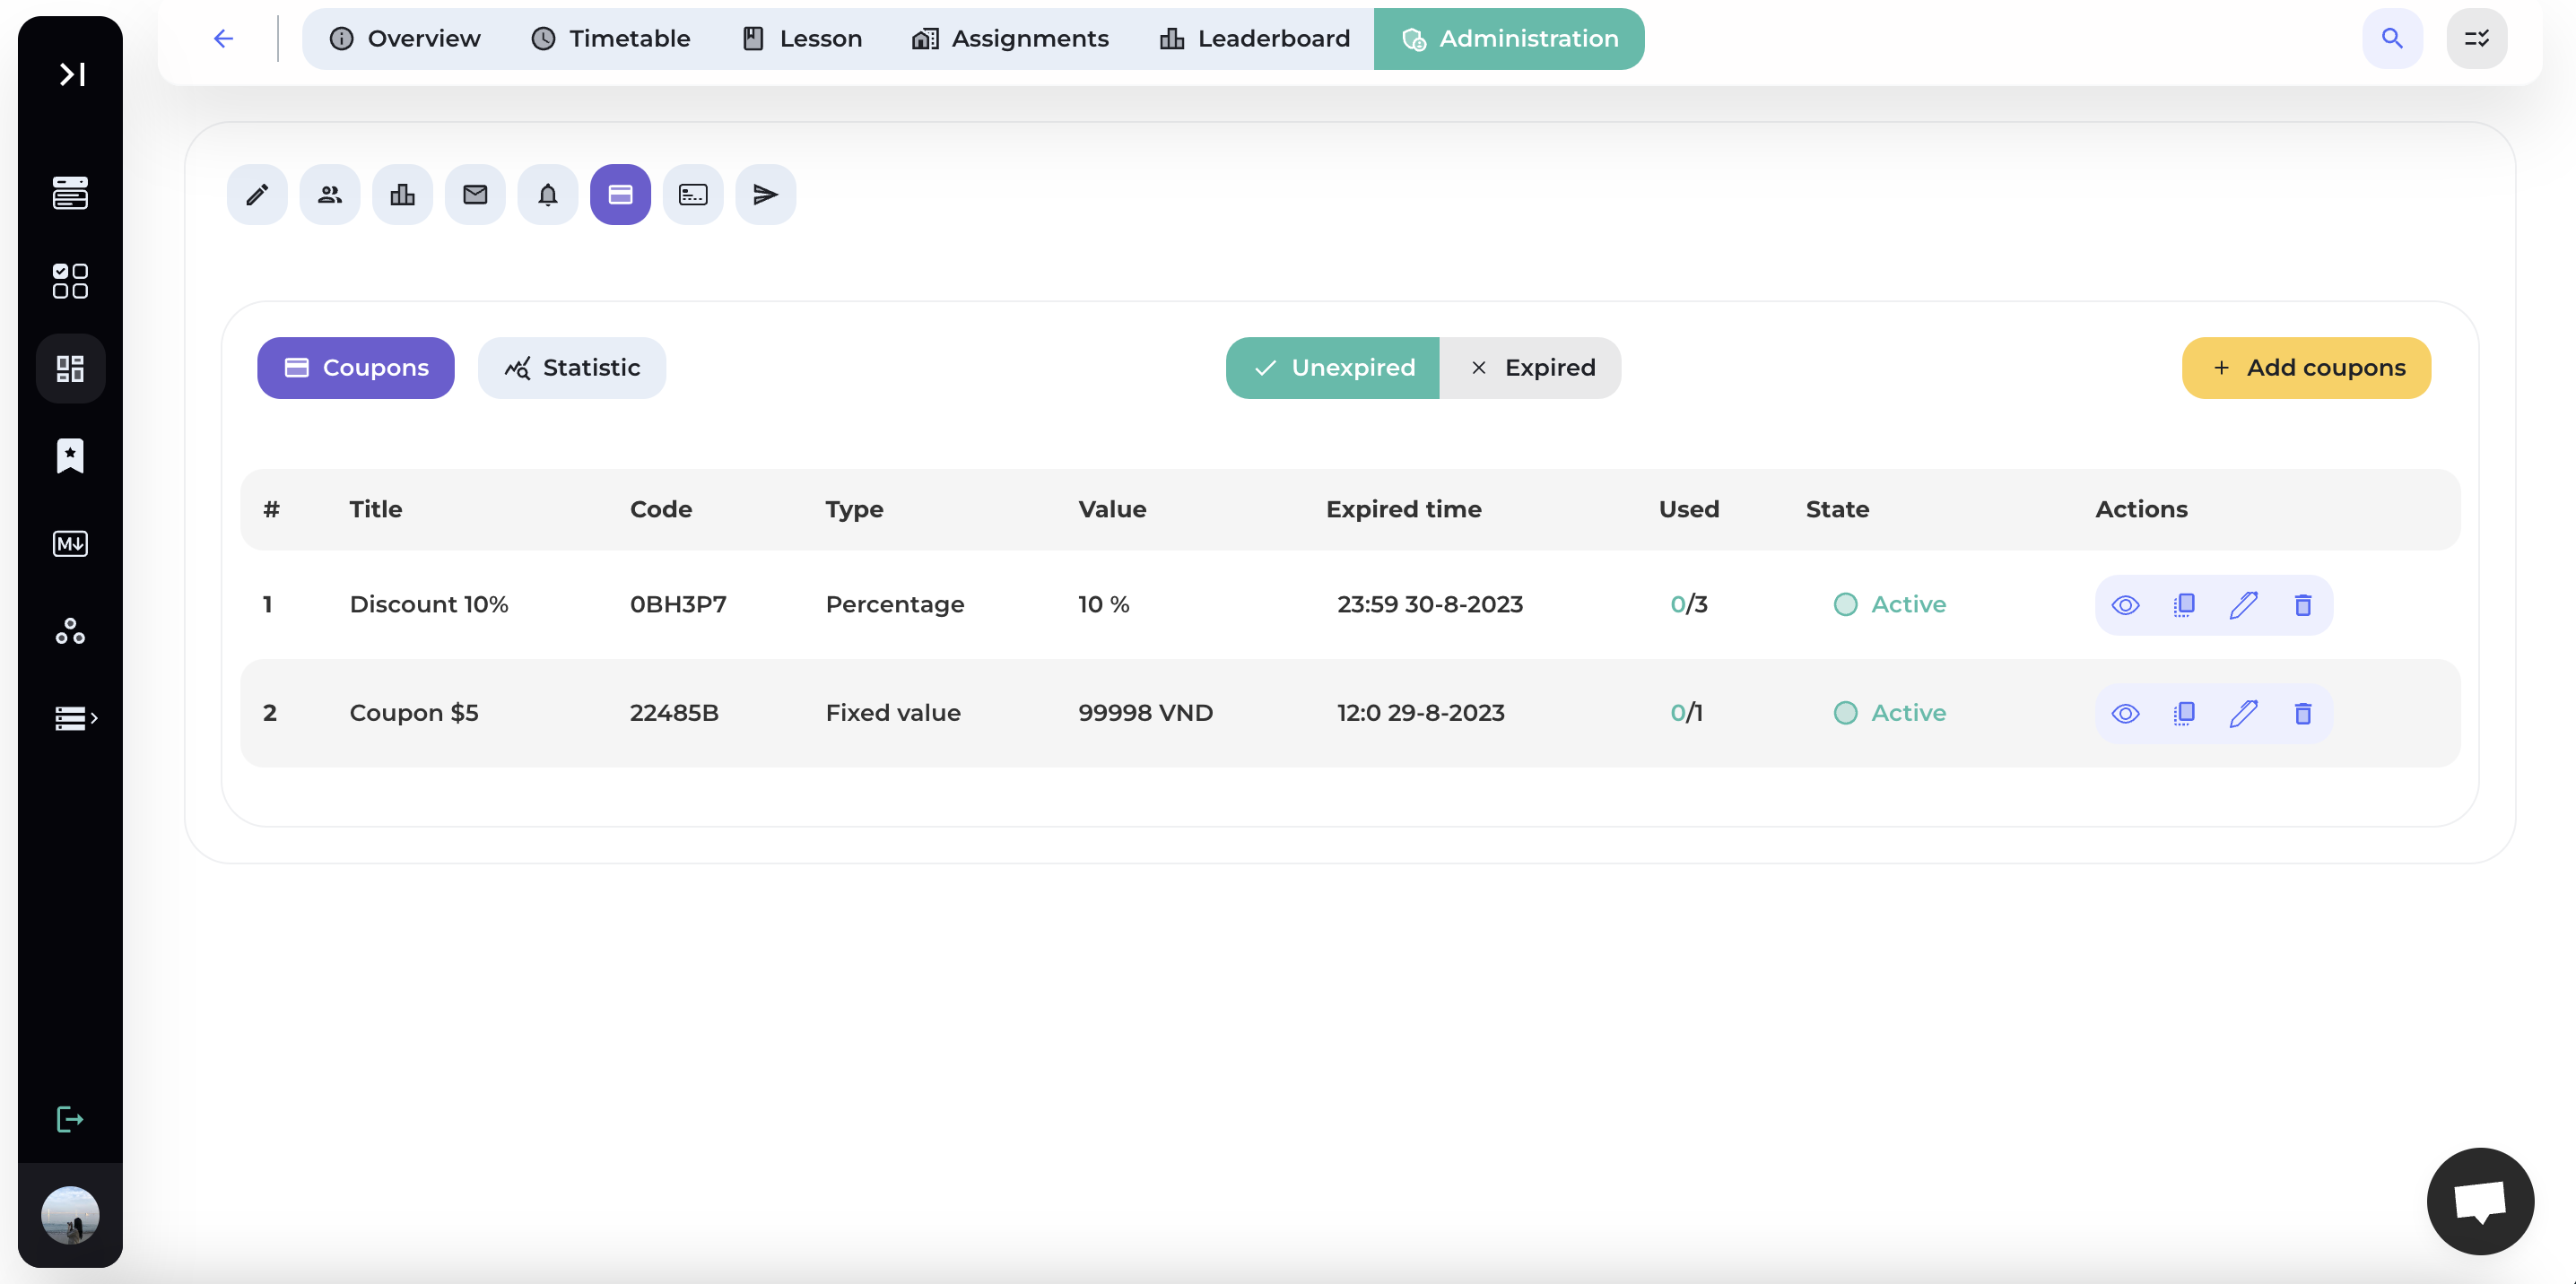Delete the Coupon $5 coupon
The image size is (2576, 1284).
2303,713
